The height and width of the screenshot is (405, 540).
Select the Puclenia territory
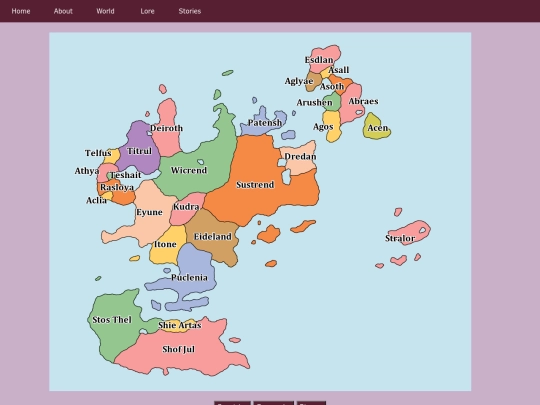[x=189, y=278]
